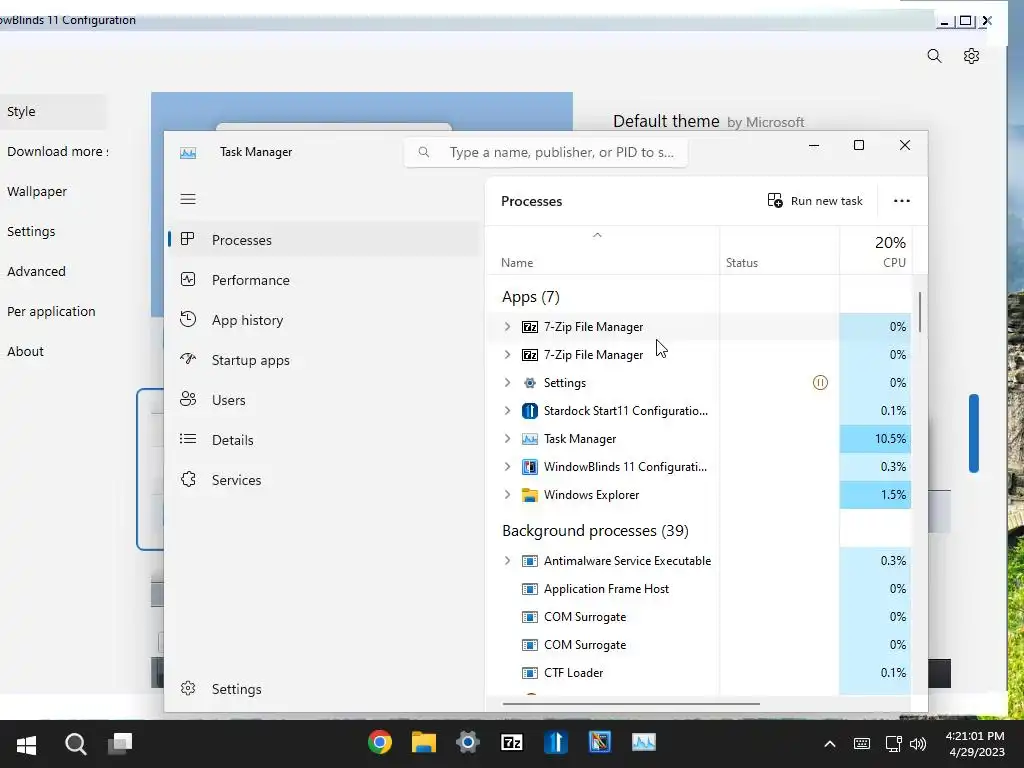Click the touch keyboard tray icon
1024x768 pixels.
(x=862, y=744)
